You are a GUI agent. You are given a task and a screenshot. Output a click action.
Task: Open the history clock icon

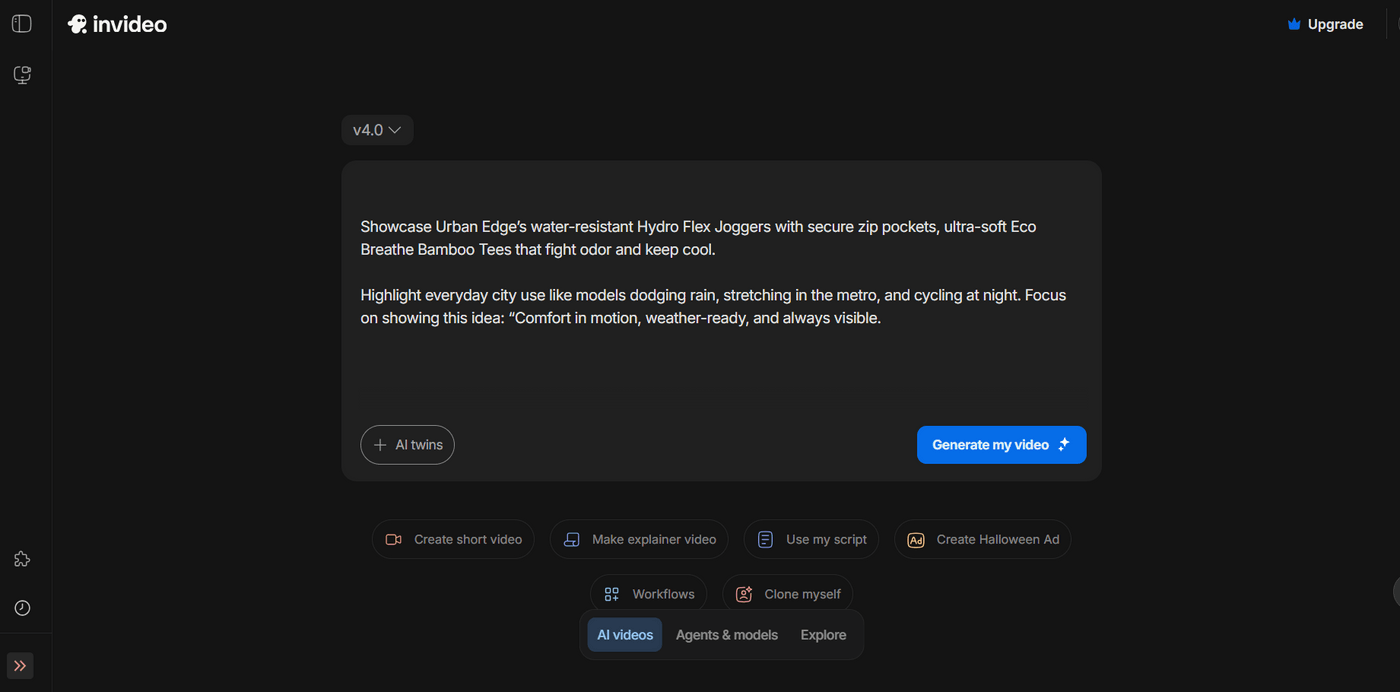click(22, 608)
